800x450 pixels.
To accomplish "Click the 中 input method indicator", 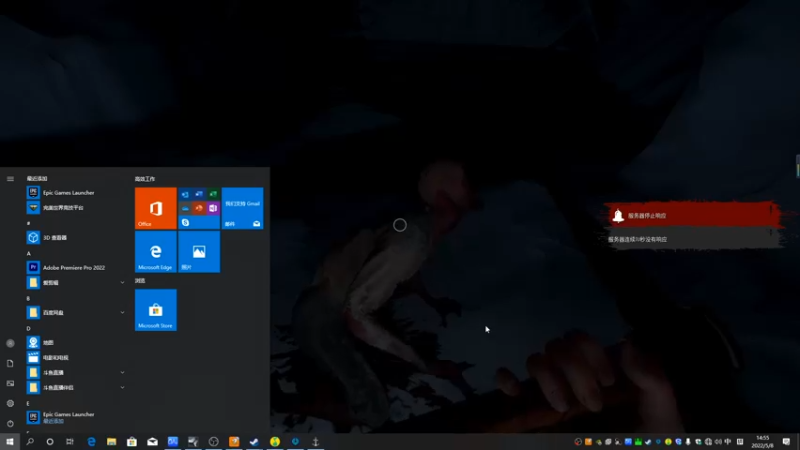I will coord(728,442).
